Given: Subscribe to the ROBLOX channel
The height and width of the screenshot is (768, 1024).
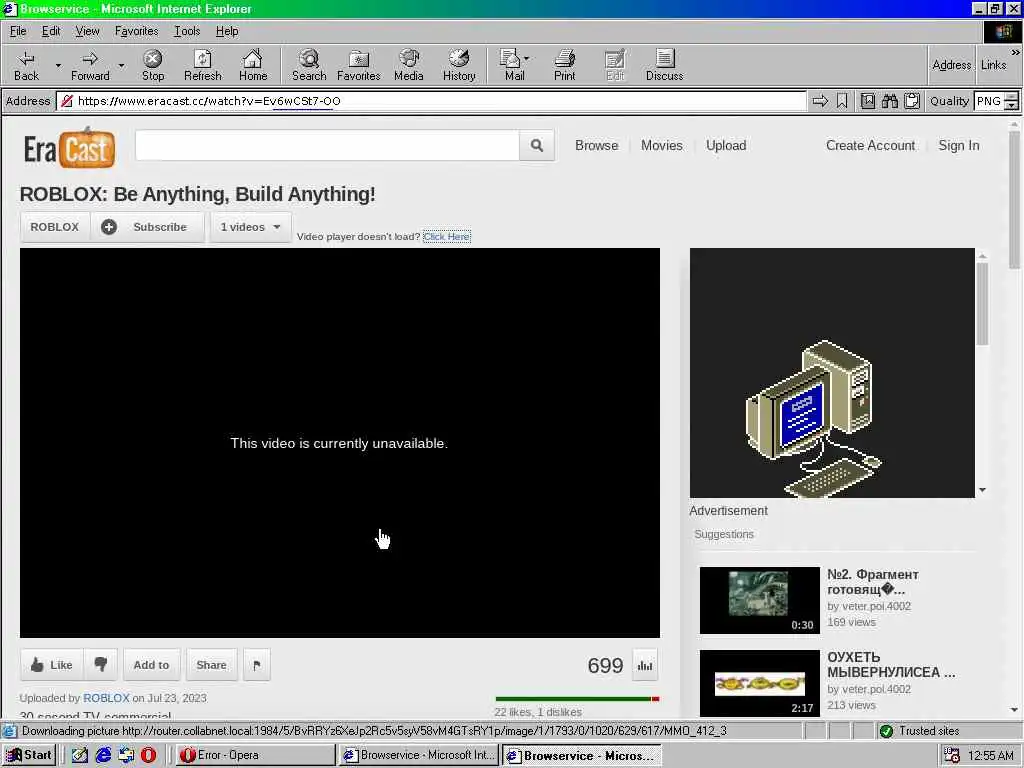Looking at the screenshot, I should 148,227.
